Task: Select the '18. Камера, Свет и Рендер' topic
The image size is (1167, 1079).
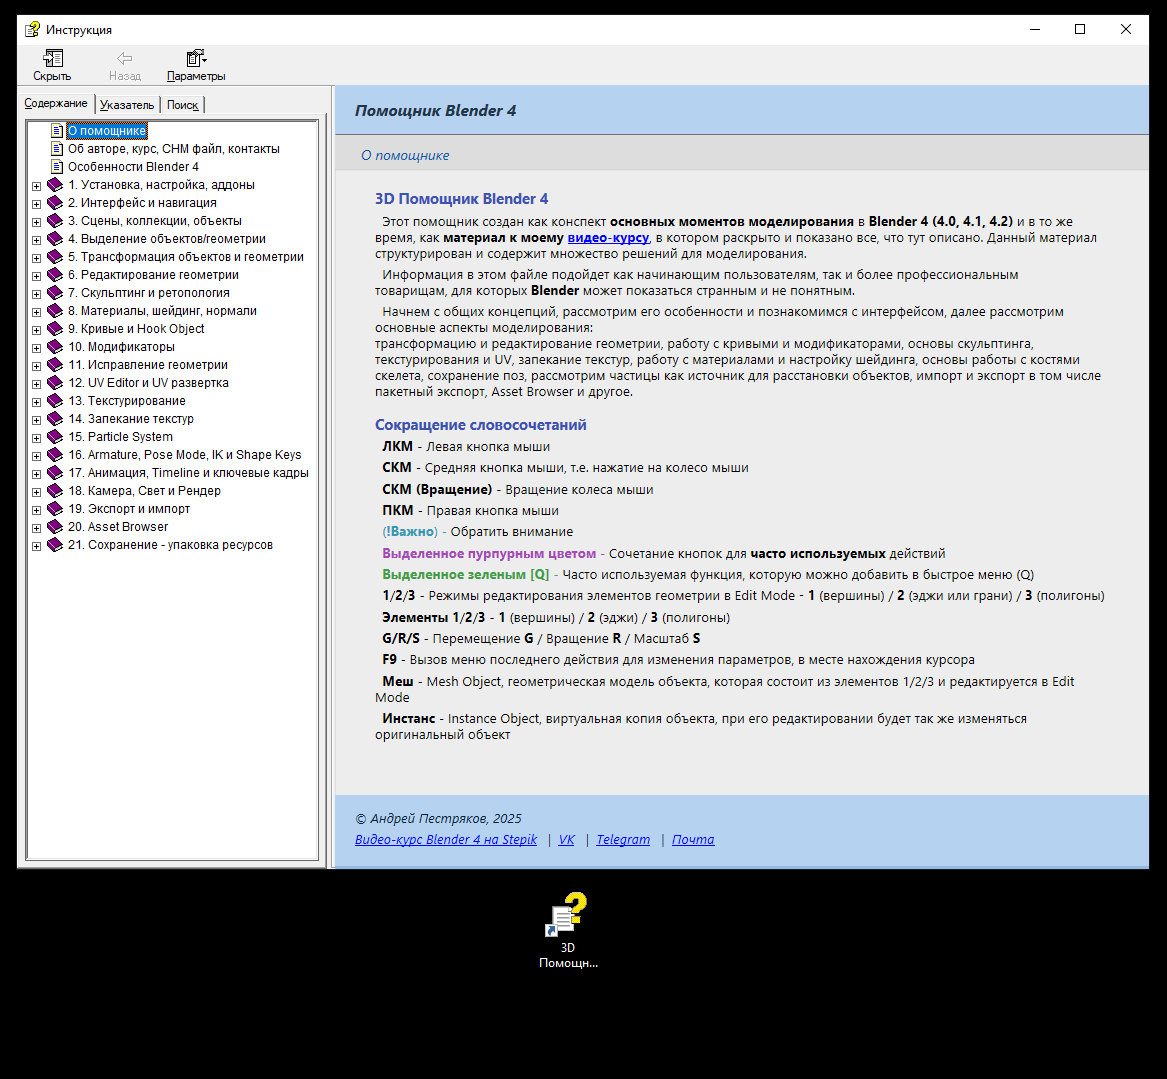Action: coord(144,491)
